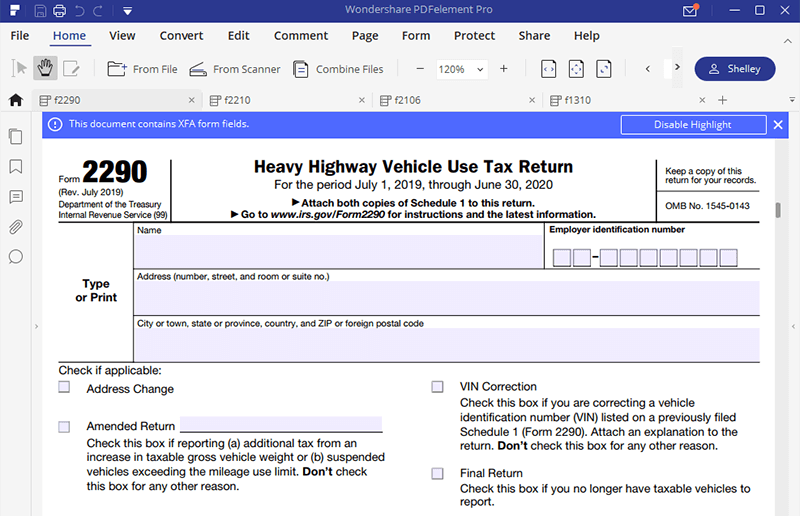Open the Convert menu
800x516 pixels.
[x=181, y=35]
